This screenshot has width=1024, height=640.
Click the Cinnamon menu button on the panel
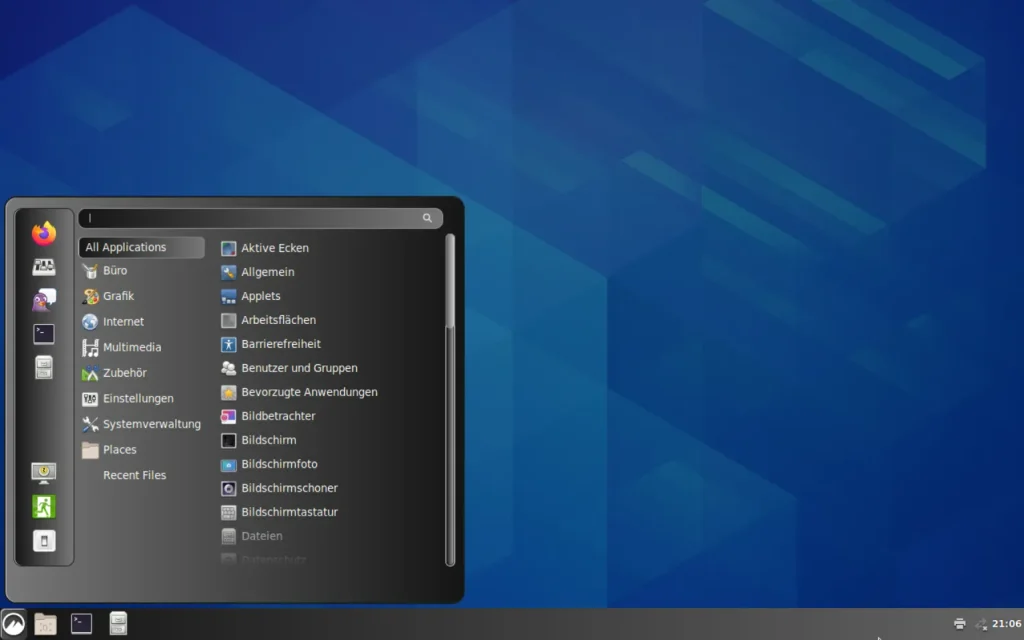14,624
